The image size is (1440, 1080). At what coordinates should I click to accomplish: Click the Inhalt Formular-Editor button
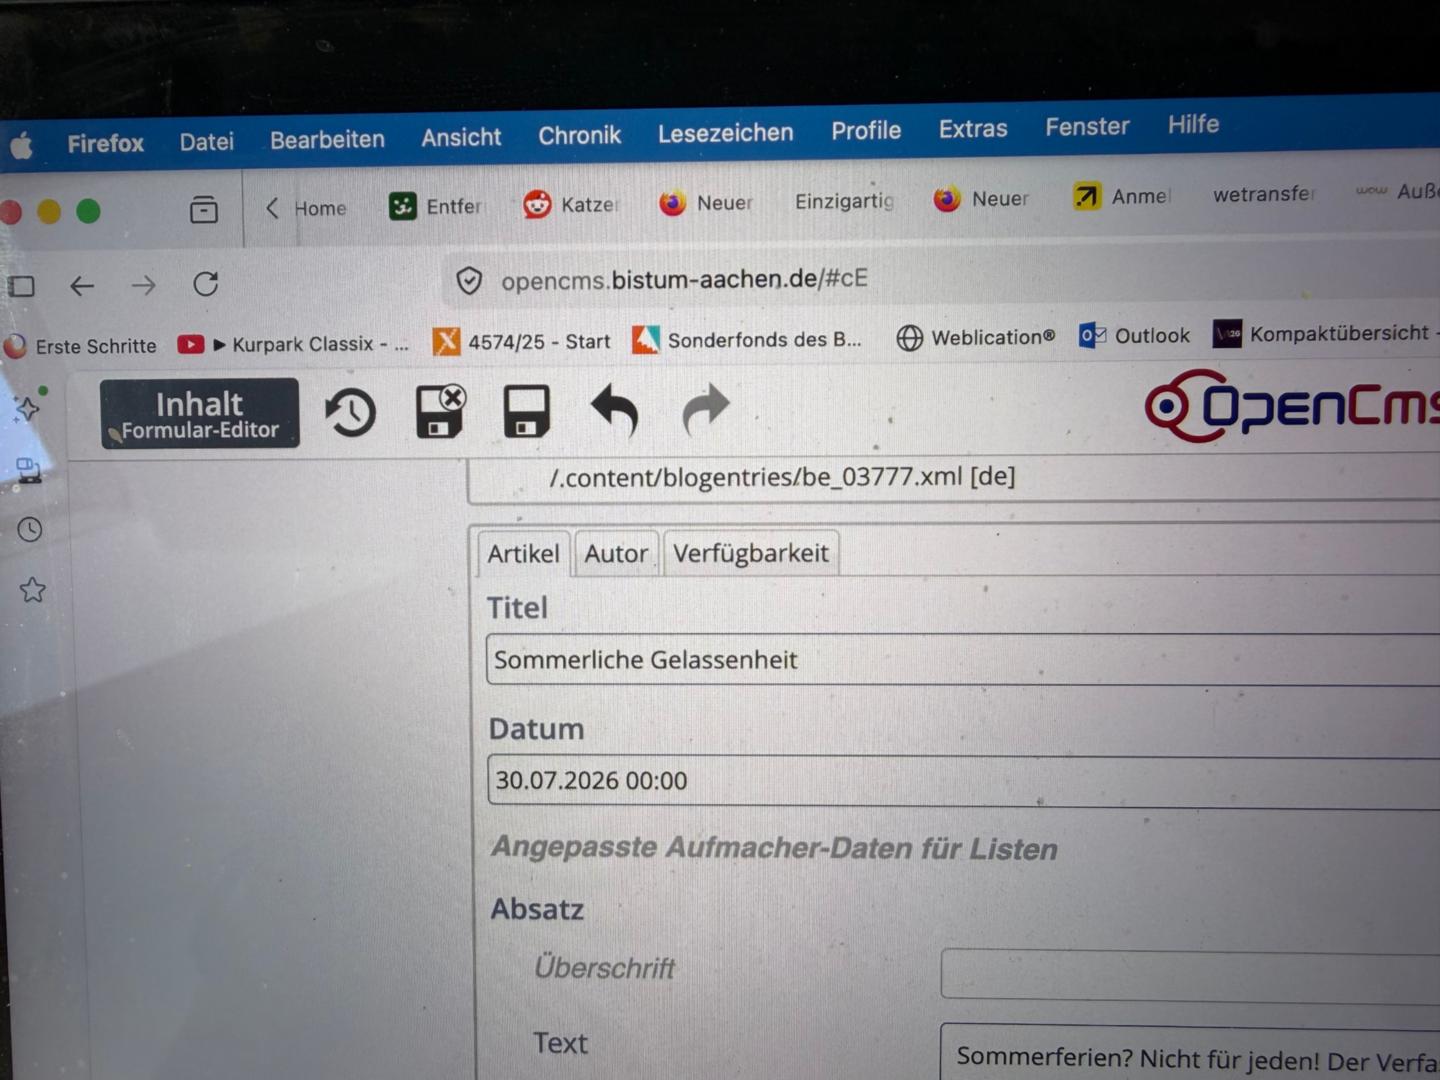click(x=200, y=413)
